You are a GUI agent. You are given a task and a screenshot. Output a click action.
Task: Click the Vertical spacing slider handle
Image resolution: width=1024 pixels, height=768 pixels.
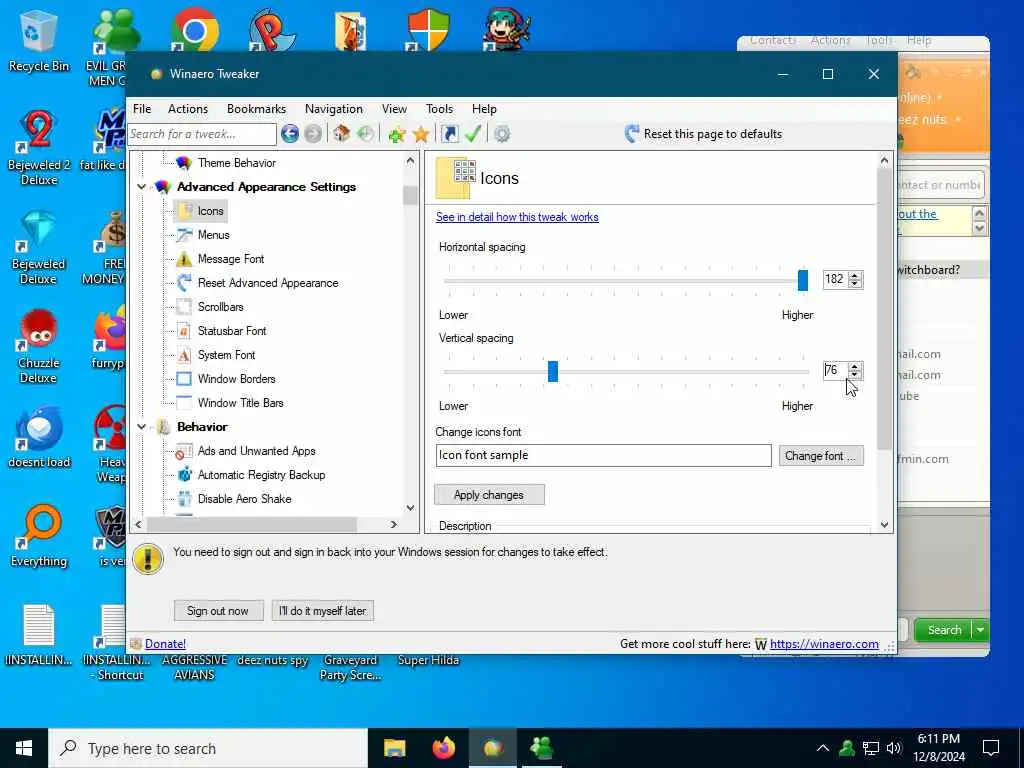pos(552,371)
